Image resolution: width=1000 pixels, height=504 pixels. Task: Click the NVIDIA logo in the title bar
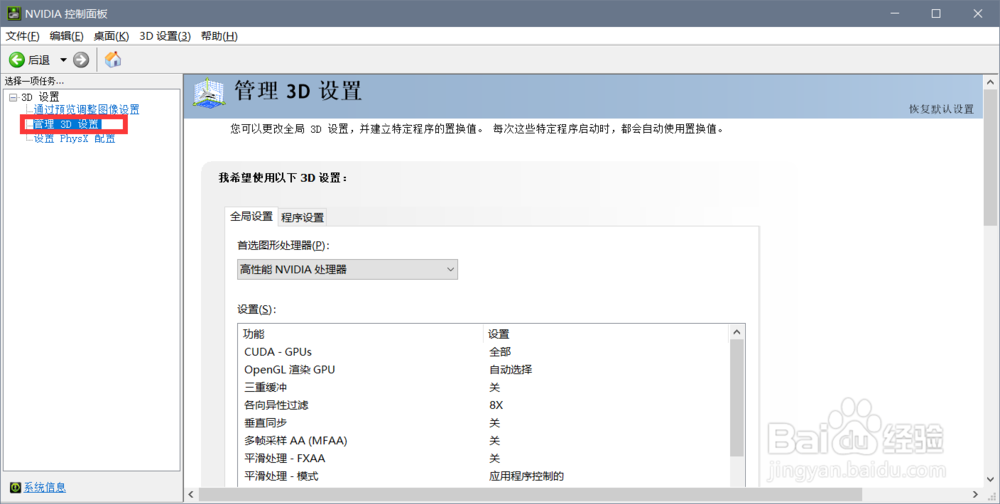[13, 13]
